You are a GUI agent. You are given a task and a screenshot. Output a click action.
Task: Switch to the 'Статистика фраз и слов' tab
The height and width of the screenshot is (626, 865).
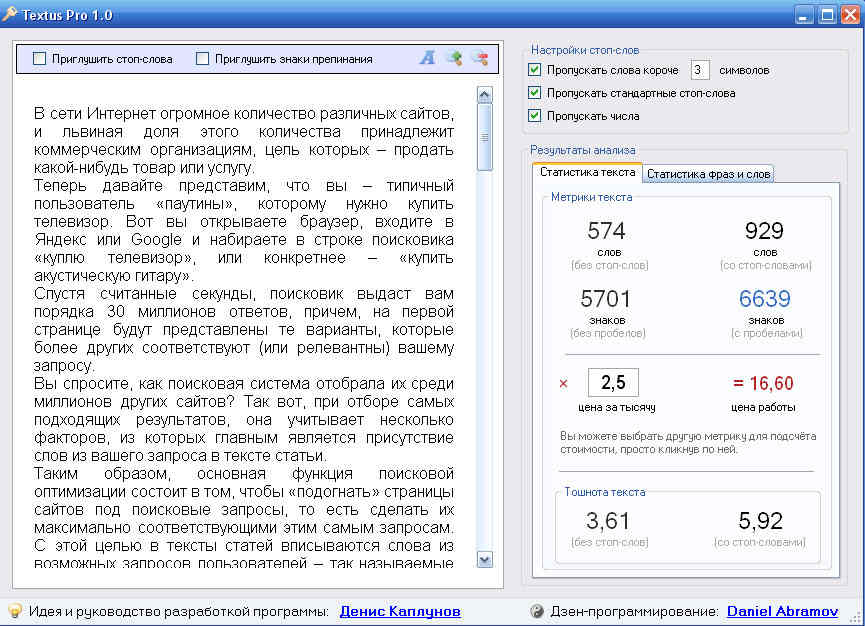pos(709,173)
